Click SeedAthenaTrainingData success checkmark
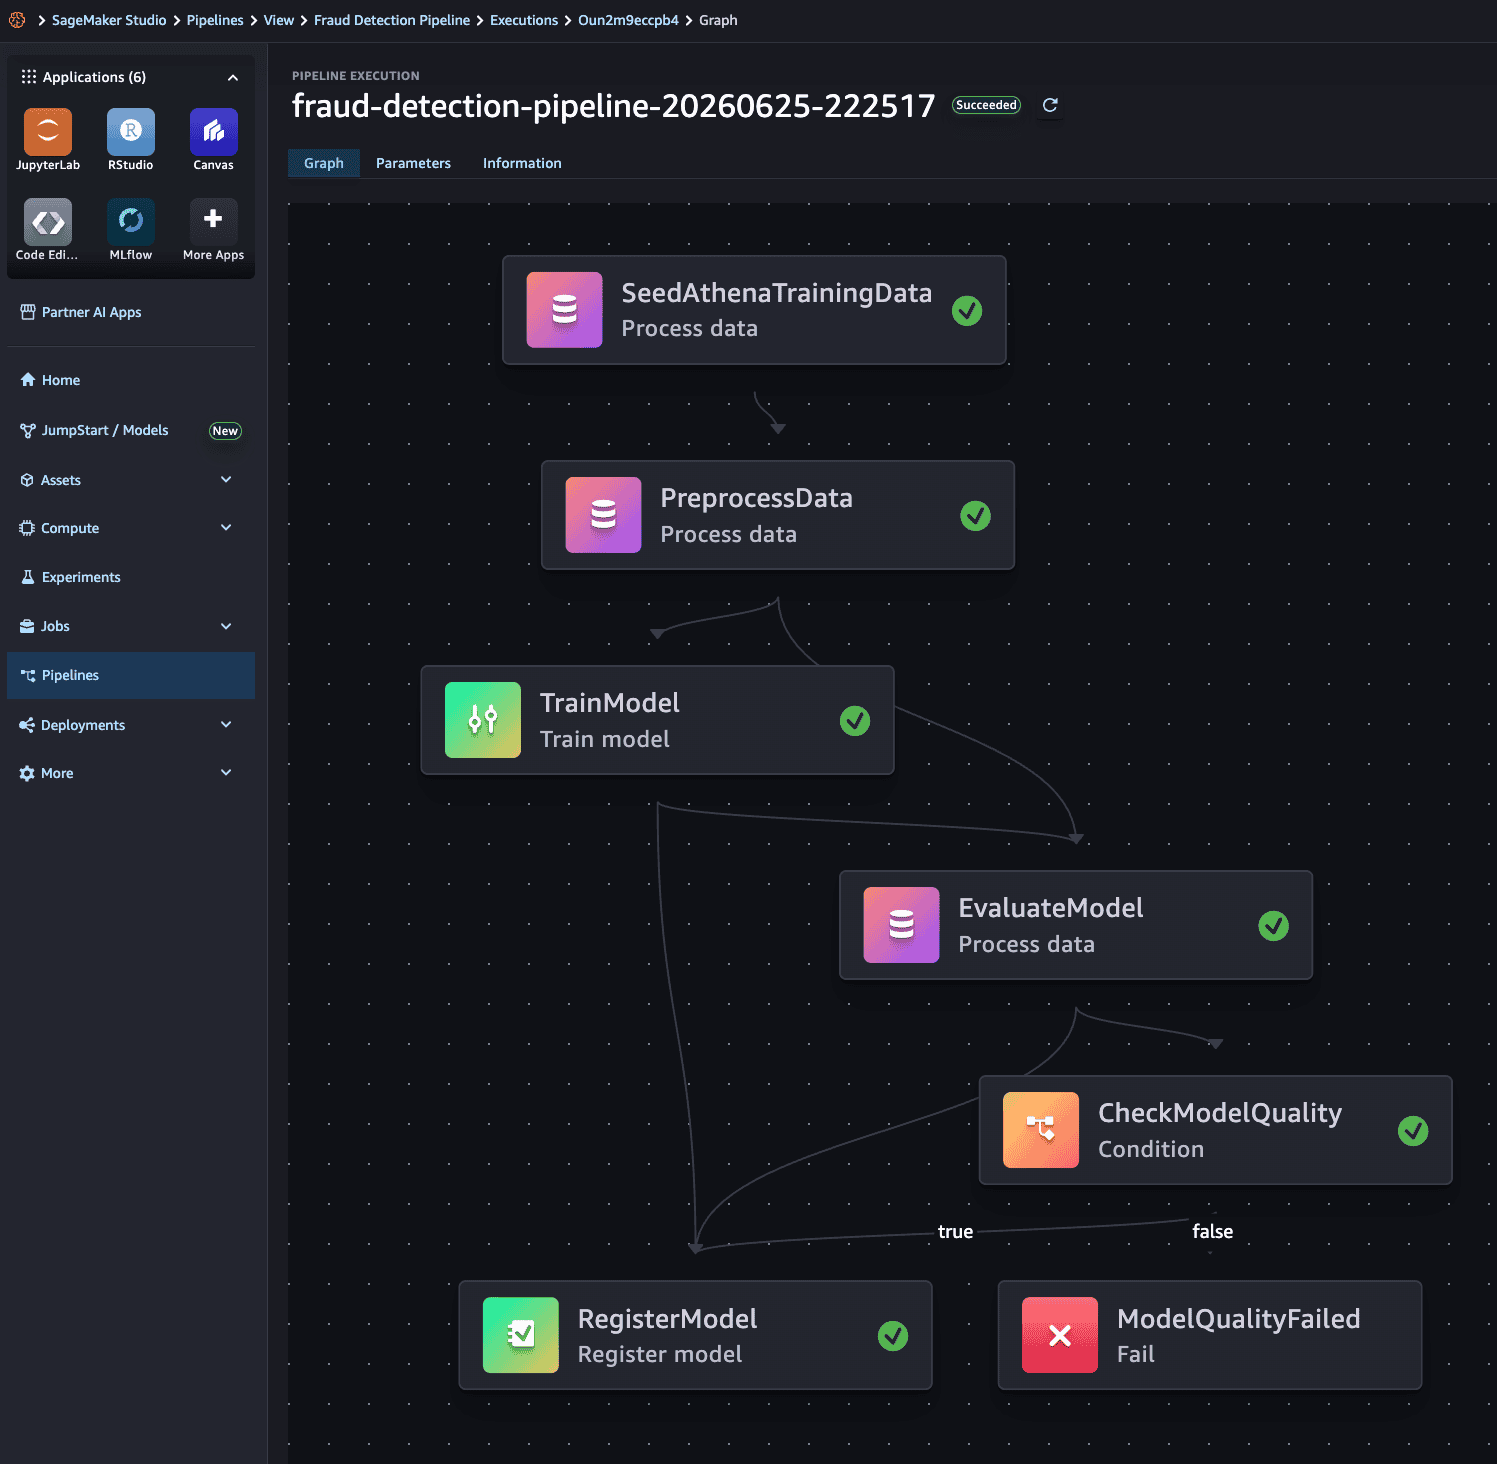Image resolution: width=1497 pixels, height=1464 pixels. (967, 311)
